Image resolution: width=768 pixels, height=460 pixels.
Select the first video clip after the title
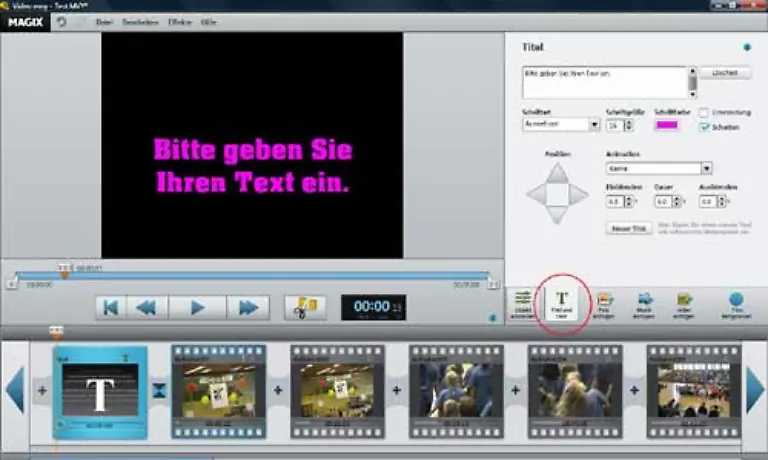coord(218,391)
